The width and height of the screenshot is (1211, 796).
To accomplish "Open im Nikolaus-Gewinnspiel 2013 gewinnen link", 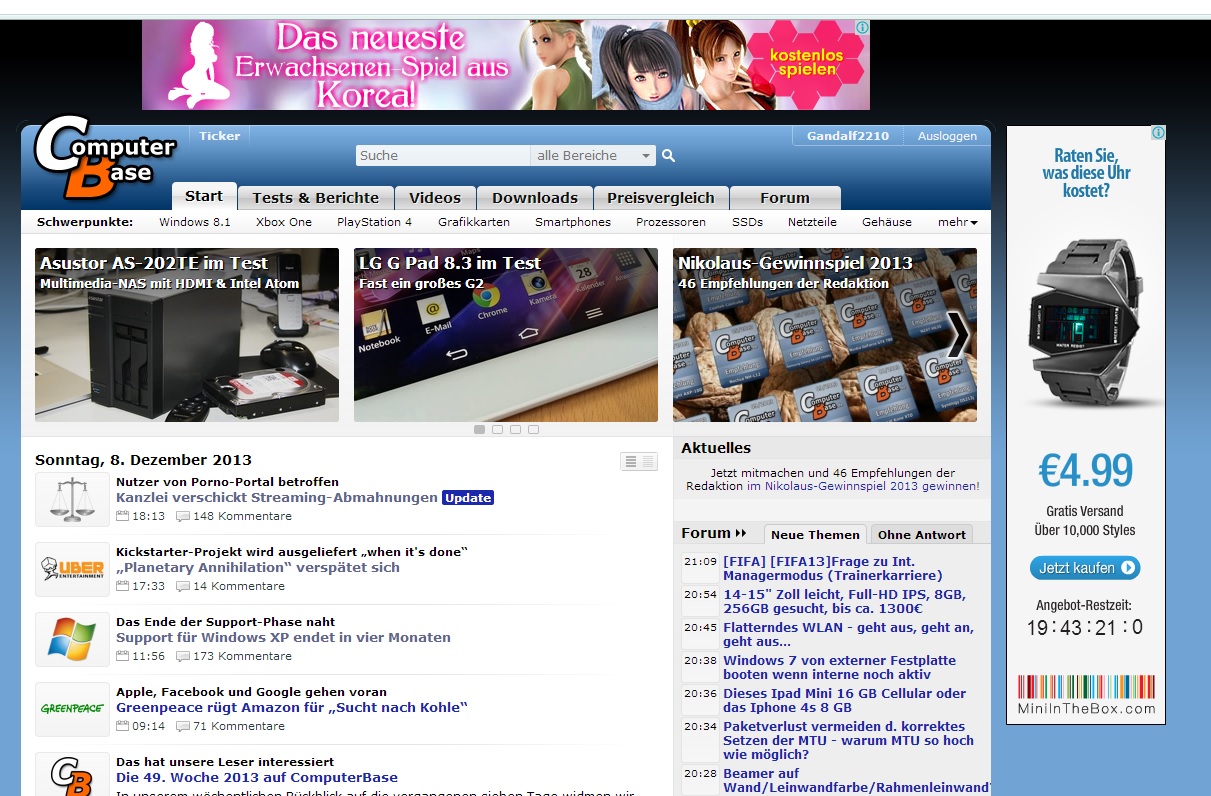I will 863,486.
